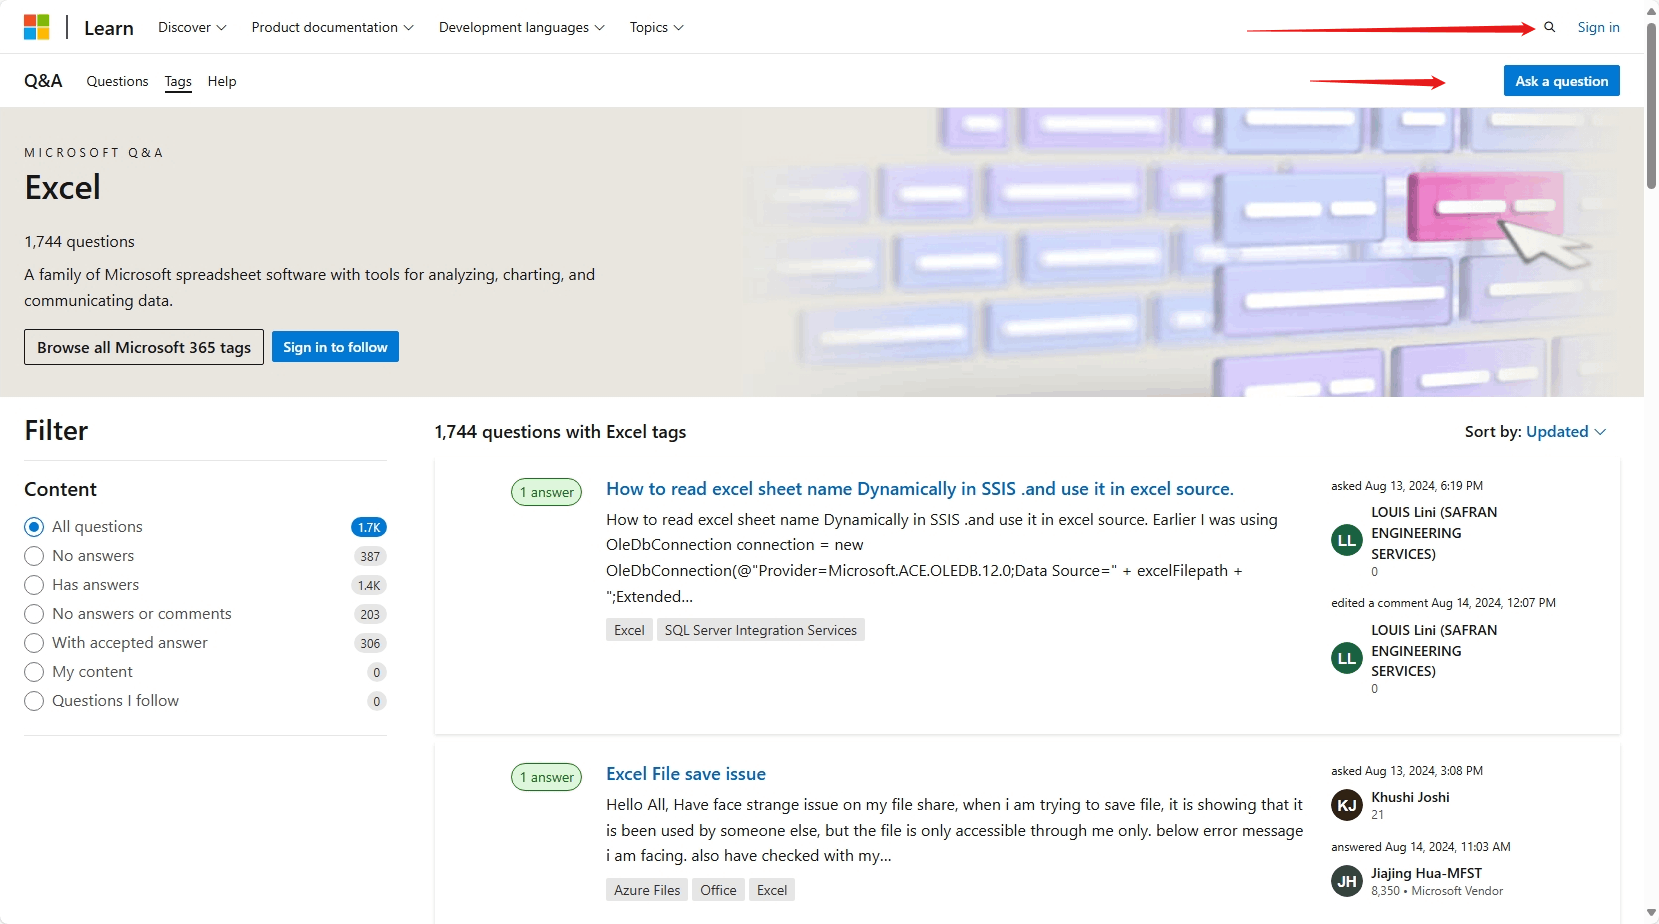Screen dimensions: 1659x924
Task: Expand the Discover menu
Action: coord(192,27)
